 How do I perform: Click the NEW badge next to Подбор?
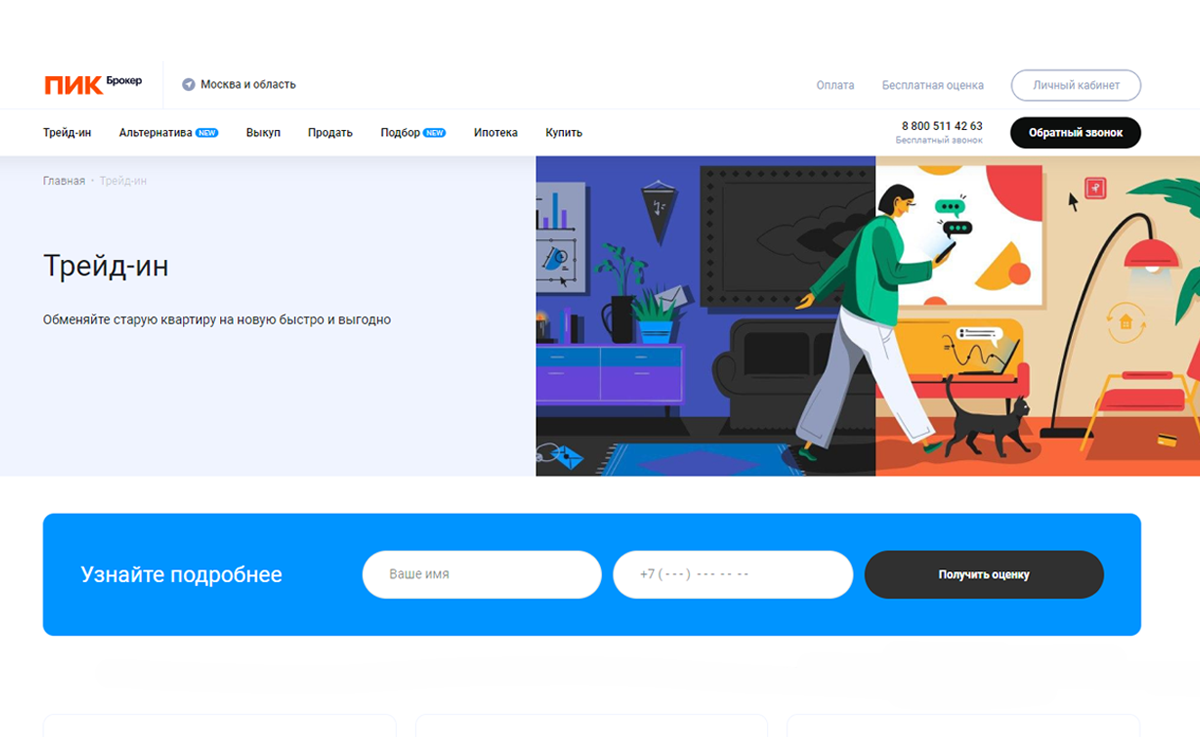coord(435,133)
